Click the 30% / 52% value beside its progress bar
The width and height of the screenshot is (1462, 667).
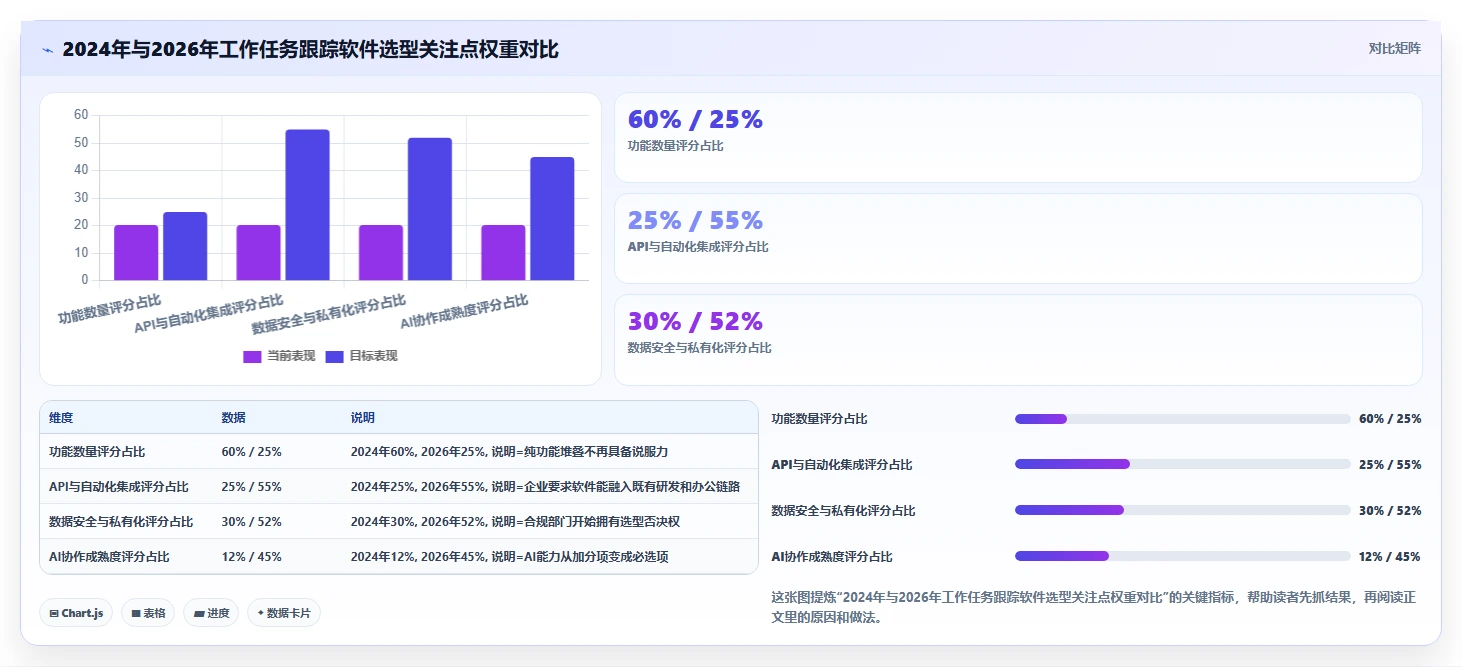[1390, 511]
